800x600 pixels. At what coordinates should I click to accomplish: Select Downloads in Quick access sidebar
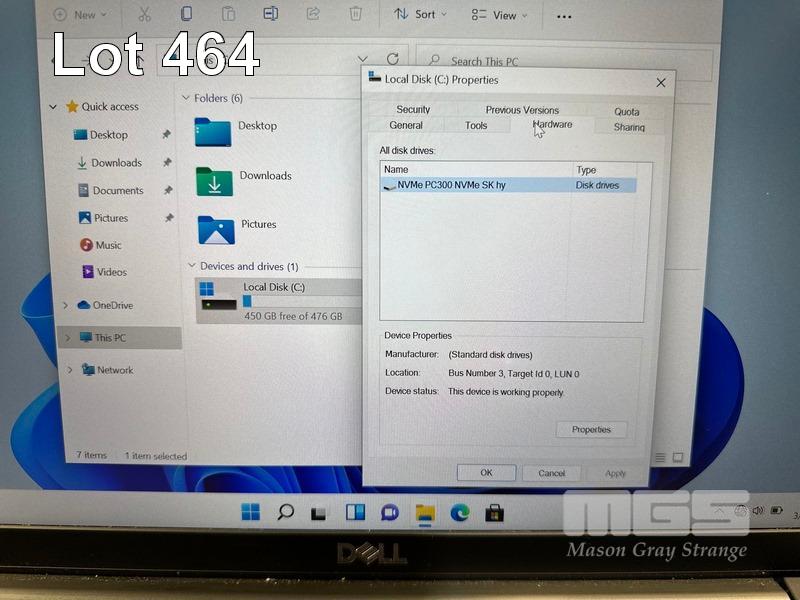116,163
